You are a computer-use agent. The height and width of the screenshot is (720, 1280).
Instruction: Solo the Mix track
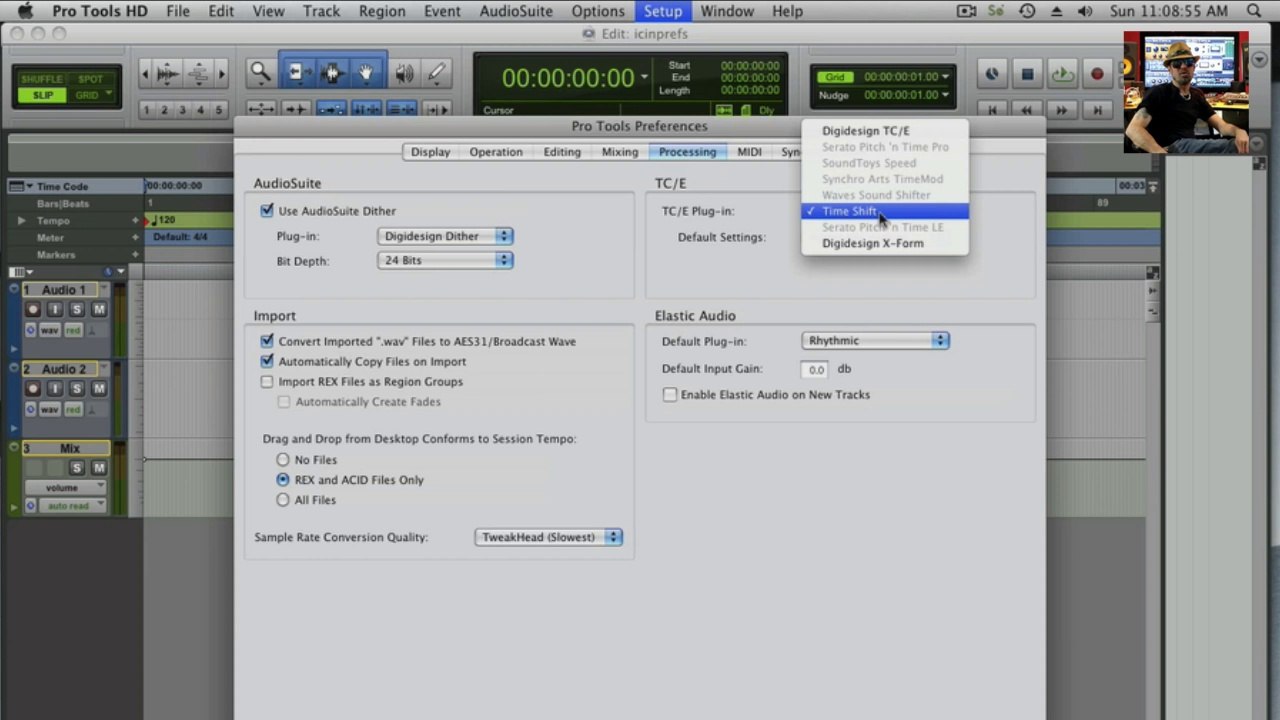tap(77, 468)
